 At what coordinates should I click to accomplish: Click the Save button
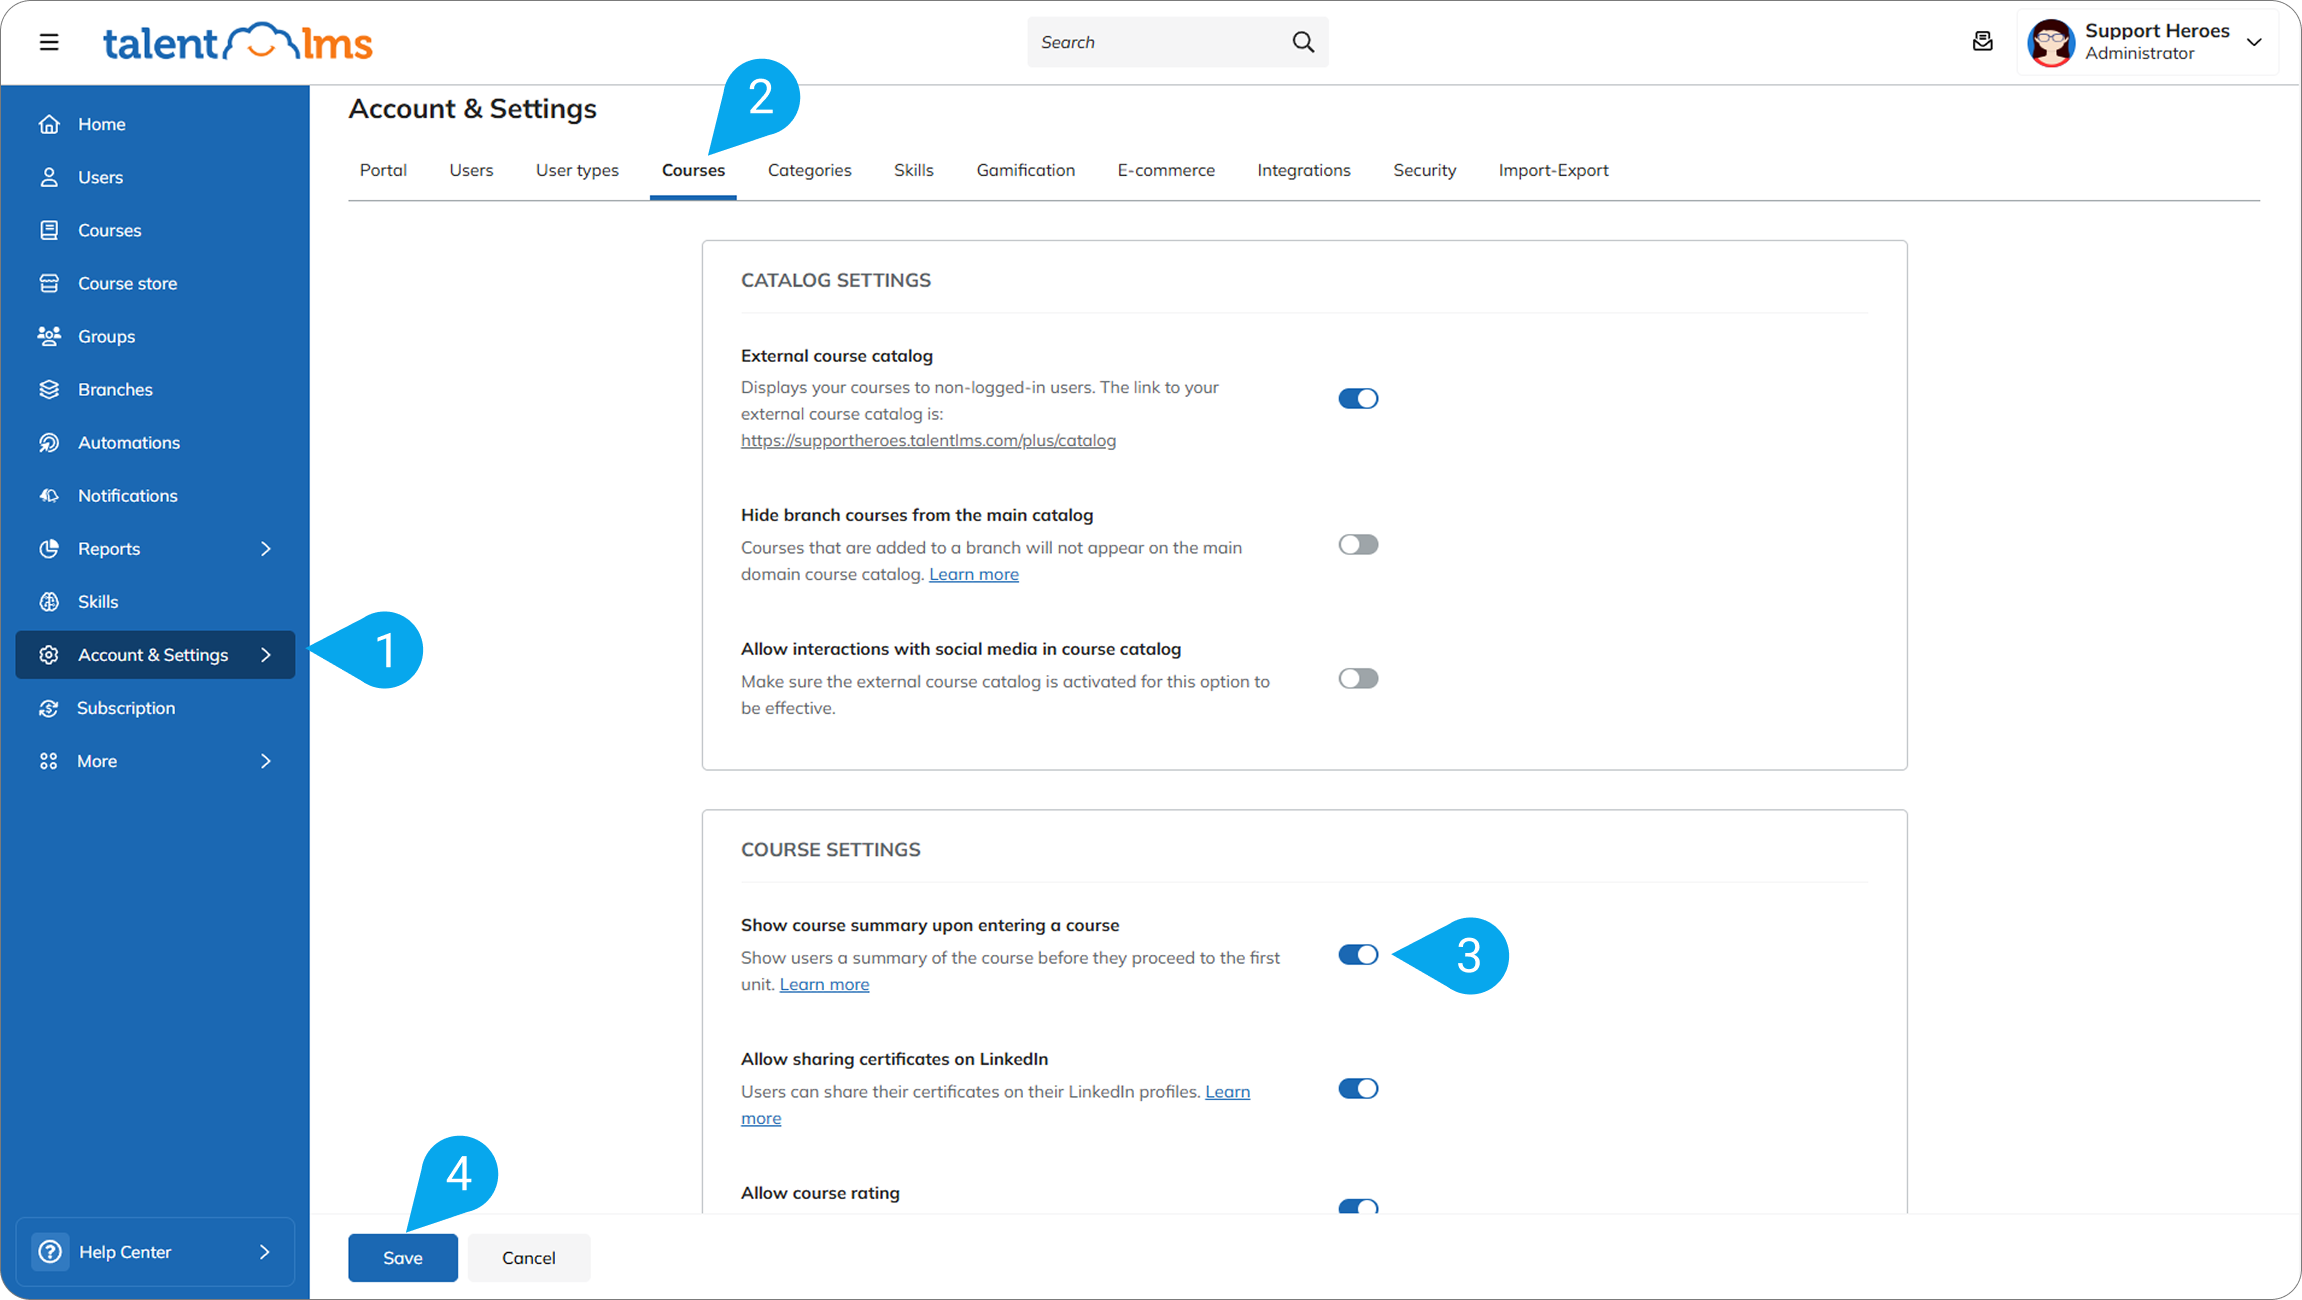pyautogui.click(x=403, y=1257)
